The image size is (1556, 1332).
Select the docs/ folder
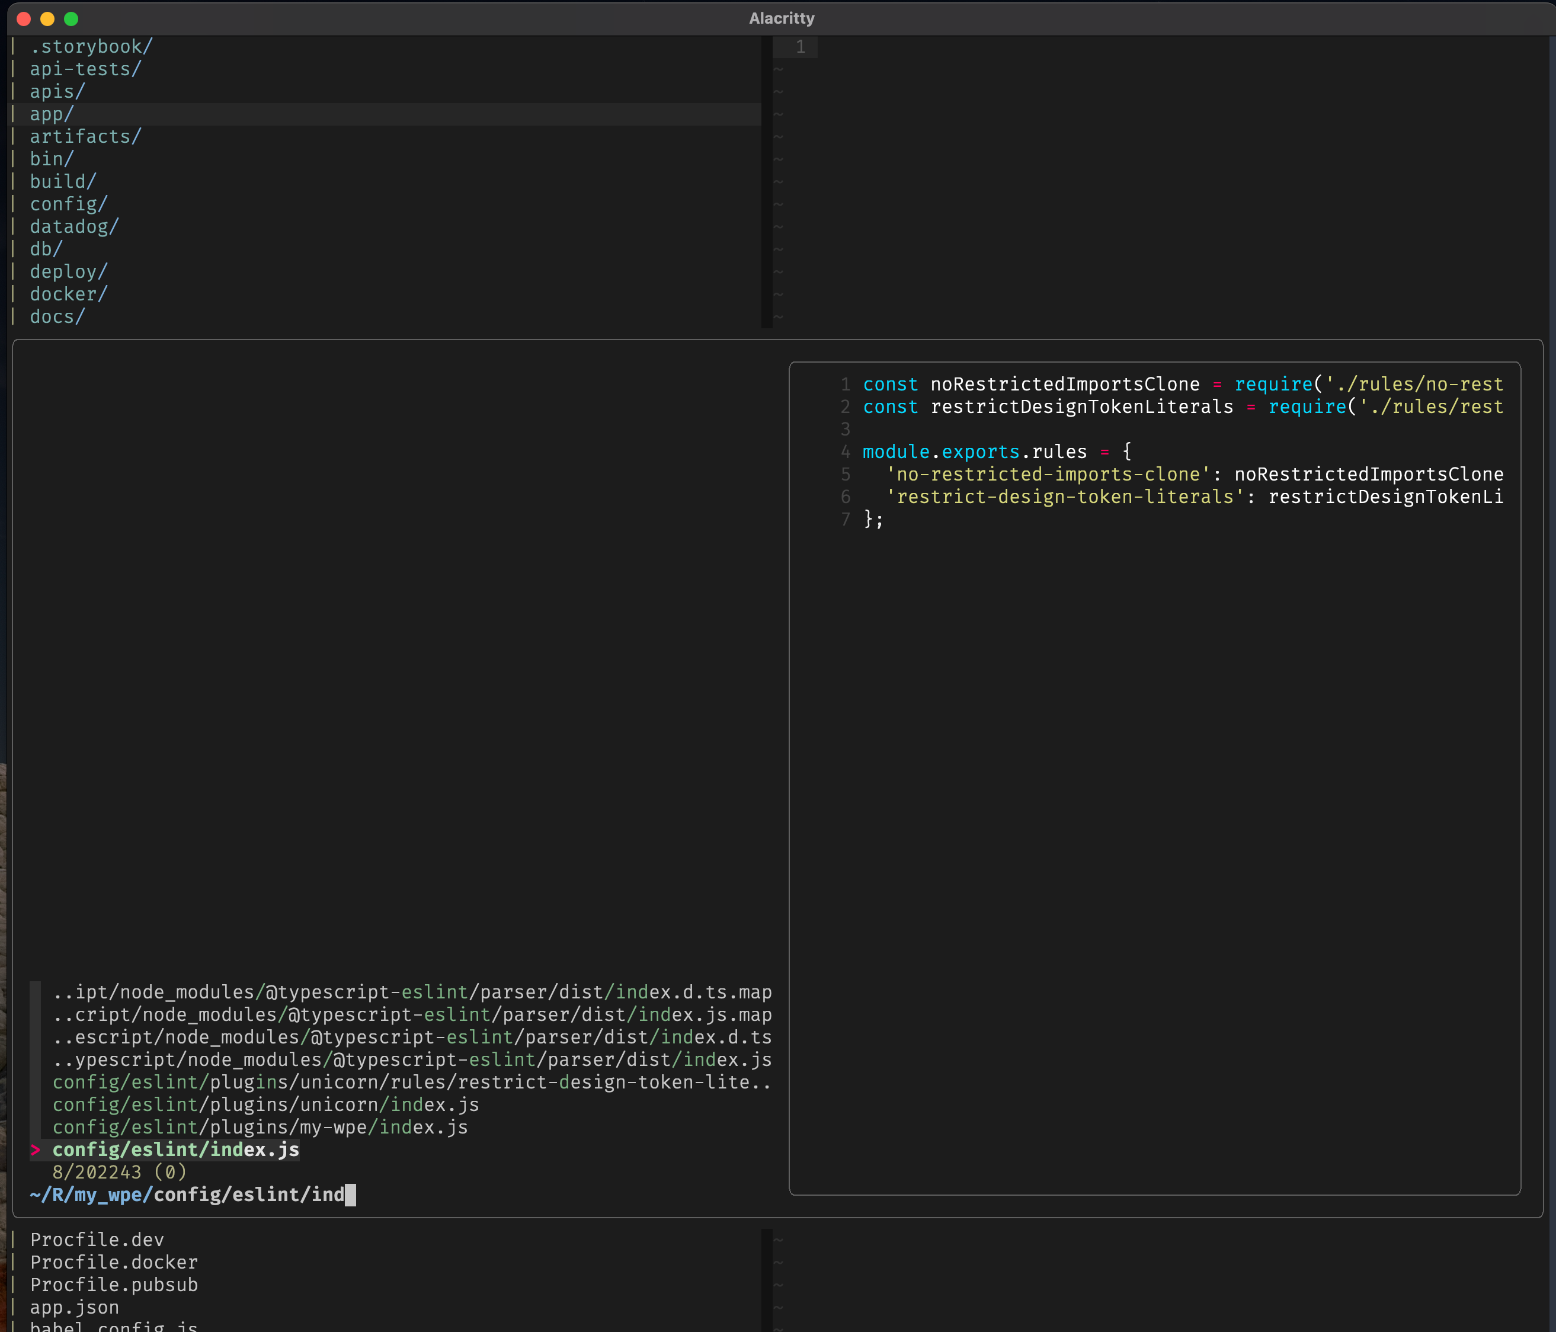coord(57,317)
